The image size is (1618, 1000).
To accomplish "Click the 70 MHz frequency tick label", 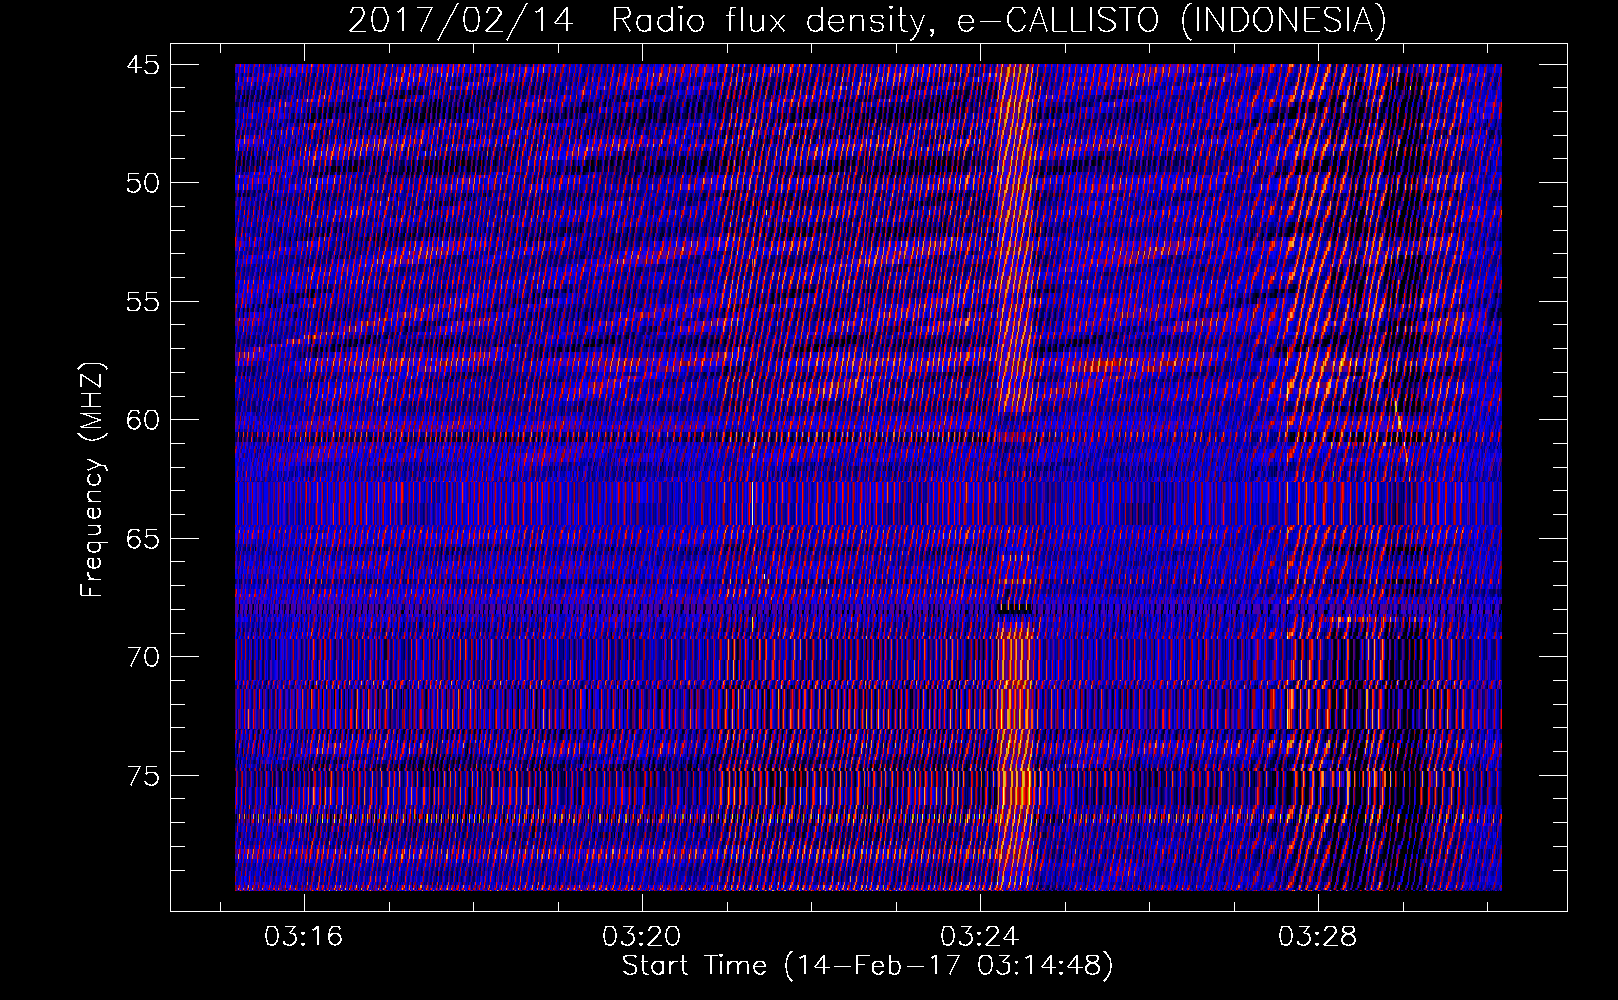I will (143, 657).
